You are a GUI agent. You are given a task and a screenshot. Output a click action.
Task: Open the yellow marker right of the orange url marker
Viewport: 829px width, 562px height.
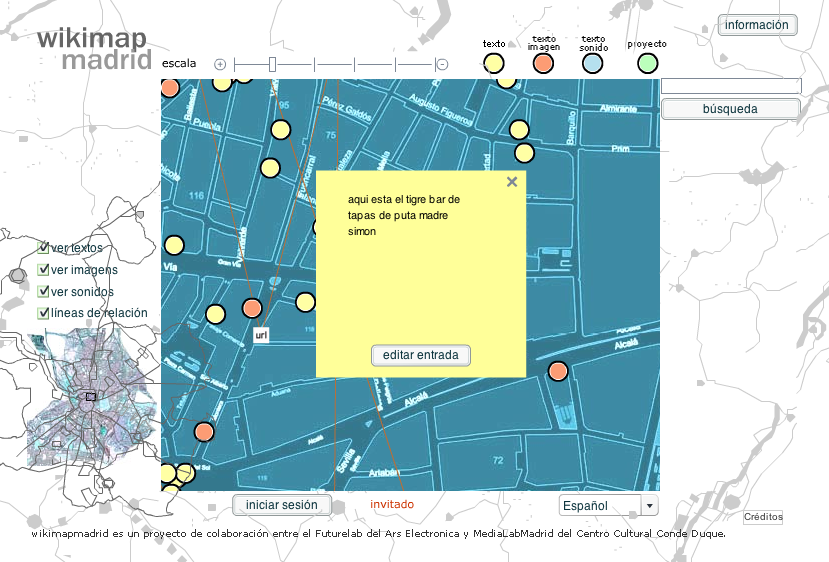pos(305,302)
